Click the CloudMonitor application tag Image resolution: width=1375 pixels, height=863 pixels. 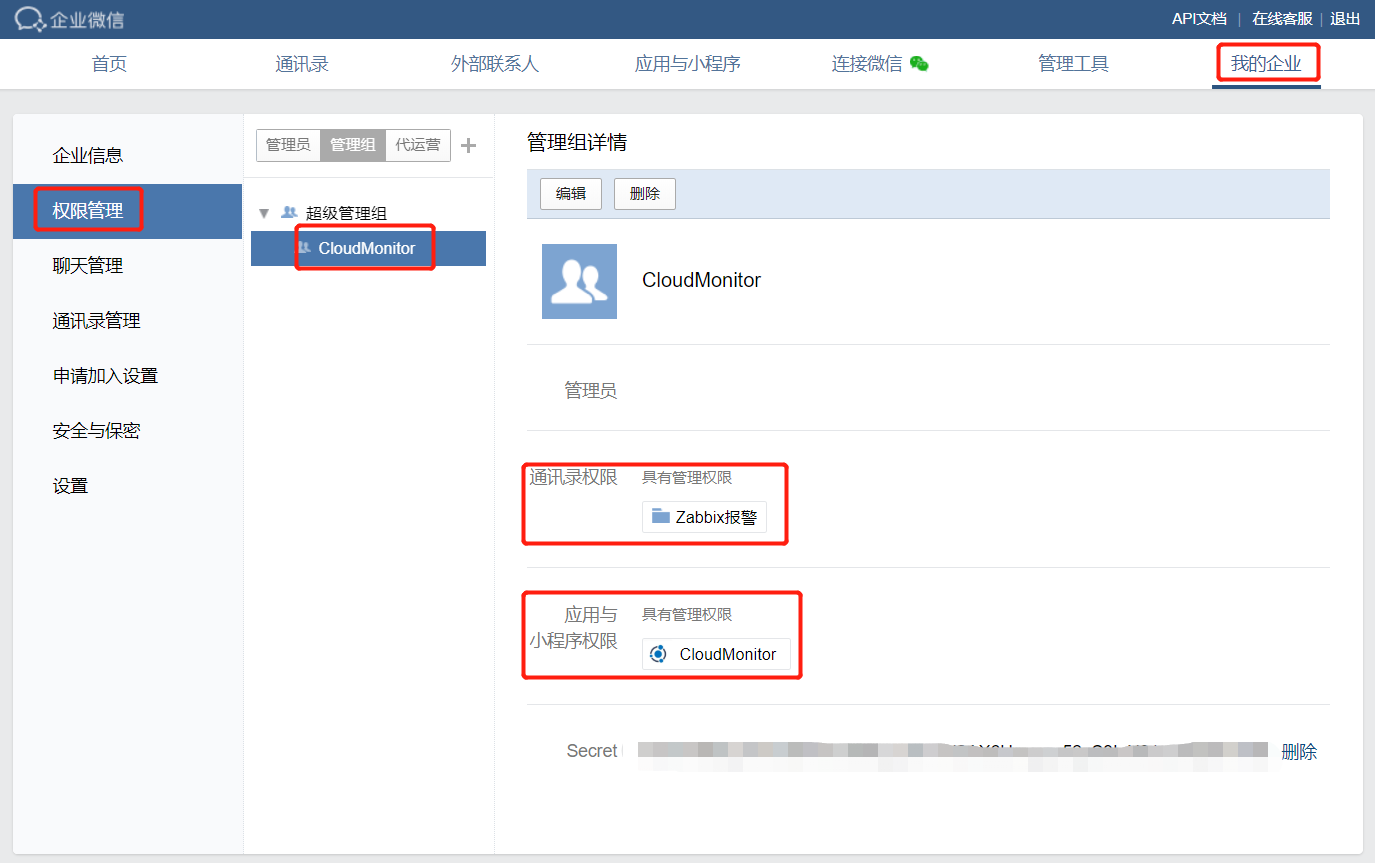716,654
